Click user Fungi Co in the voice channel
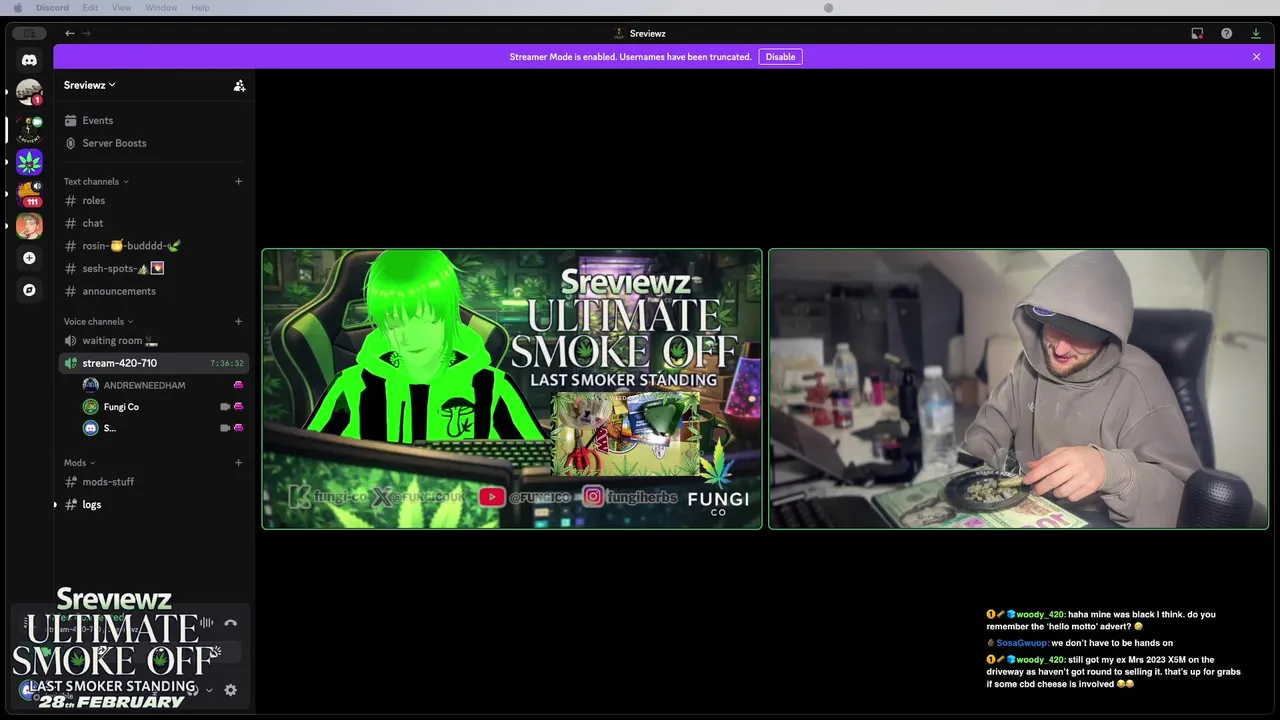 click(x=121, y=407)
